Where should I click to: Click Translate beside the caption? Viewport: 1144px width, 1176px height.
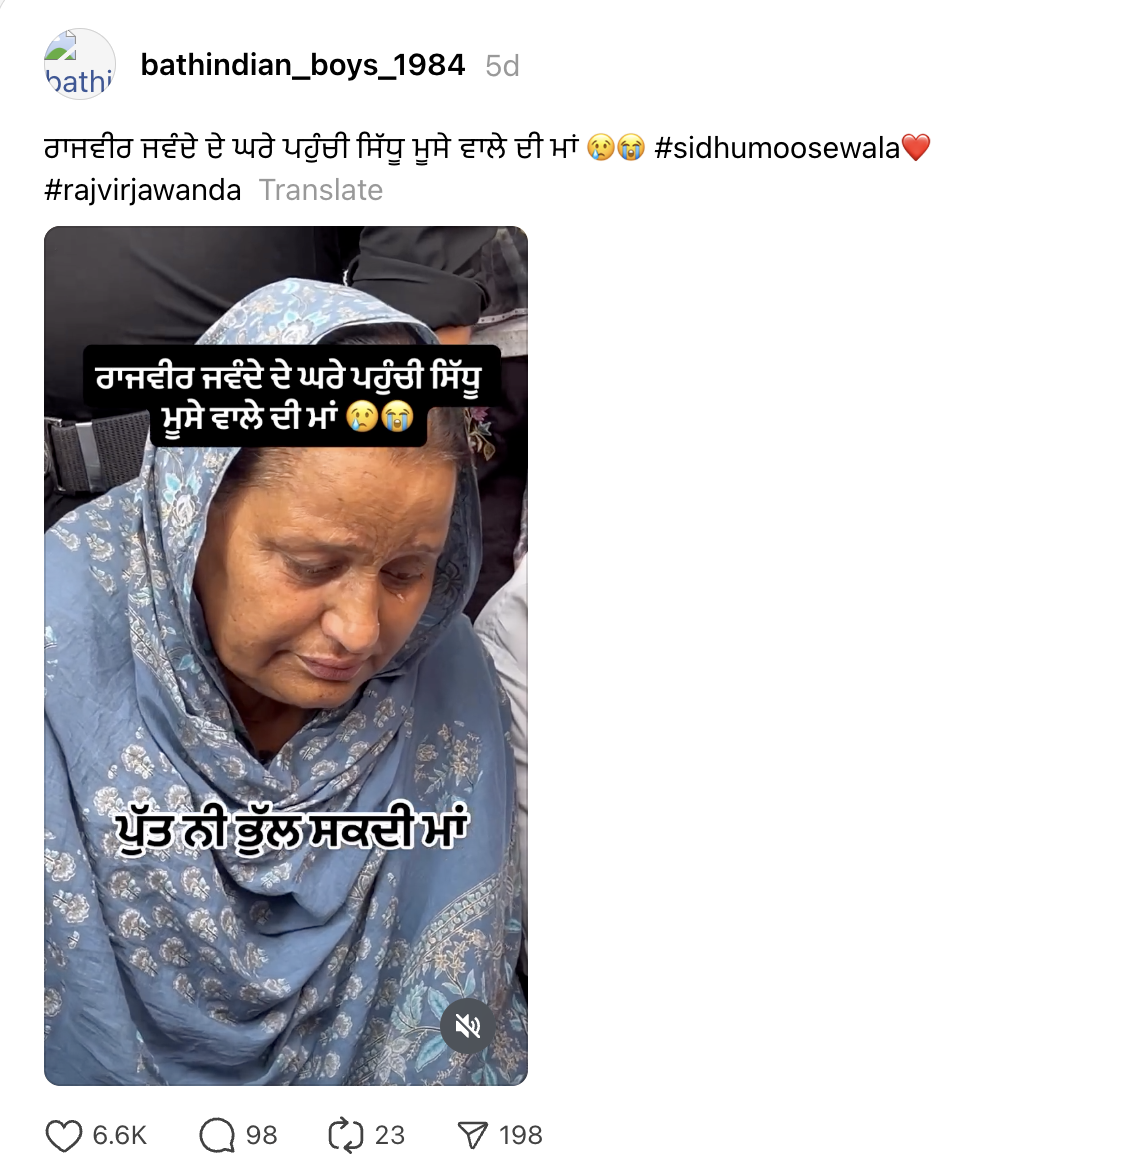tap(321, 190)
